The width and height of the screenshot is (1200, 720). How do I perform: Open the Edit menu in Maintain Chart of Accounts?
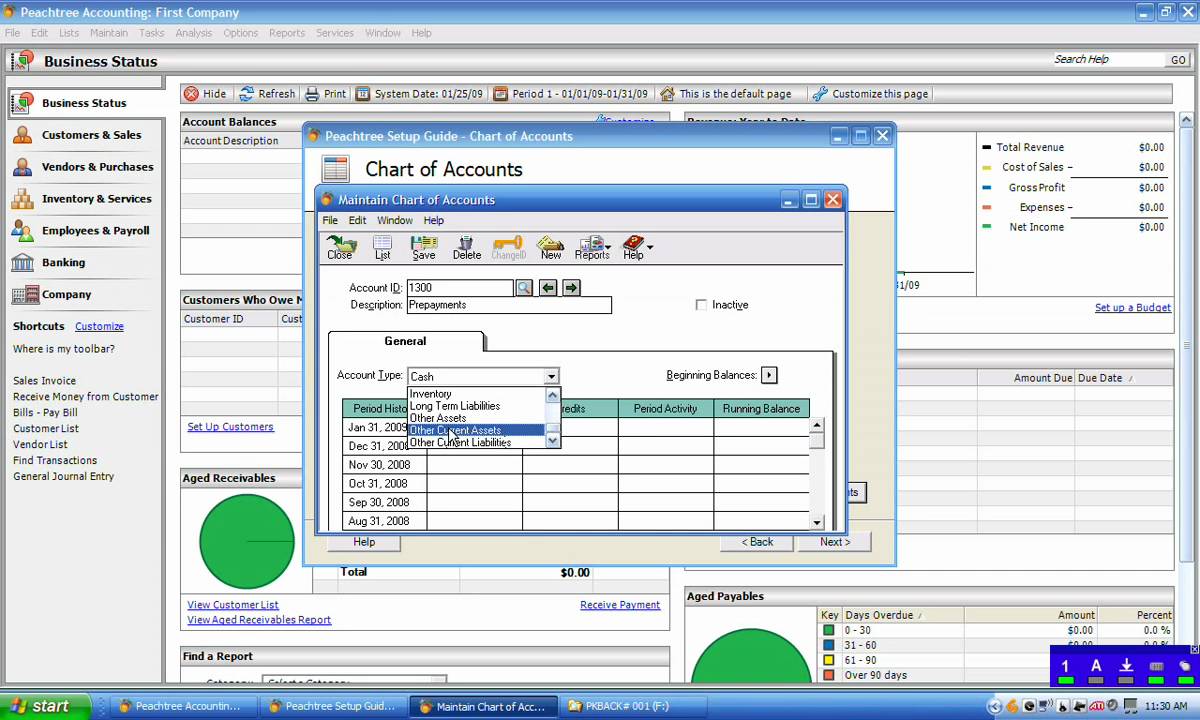point(357,220)
